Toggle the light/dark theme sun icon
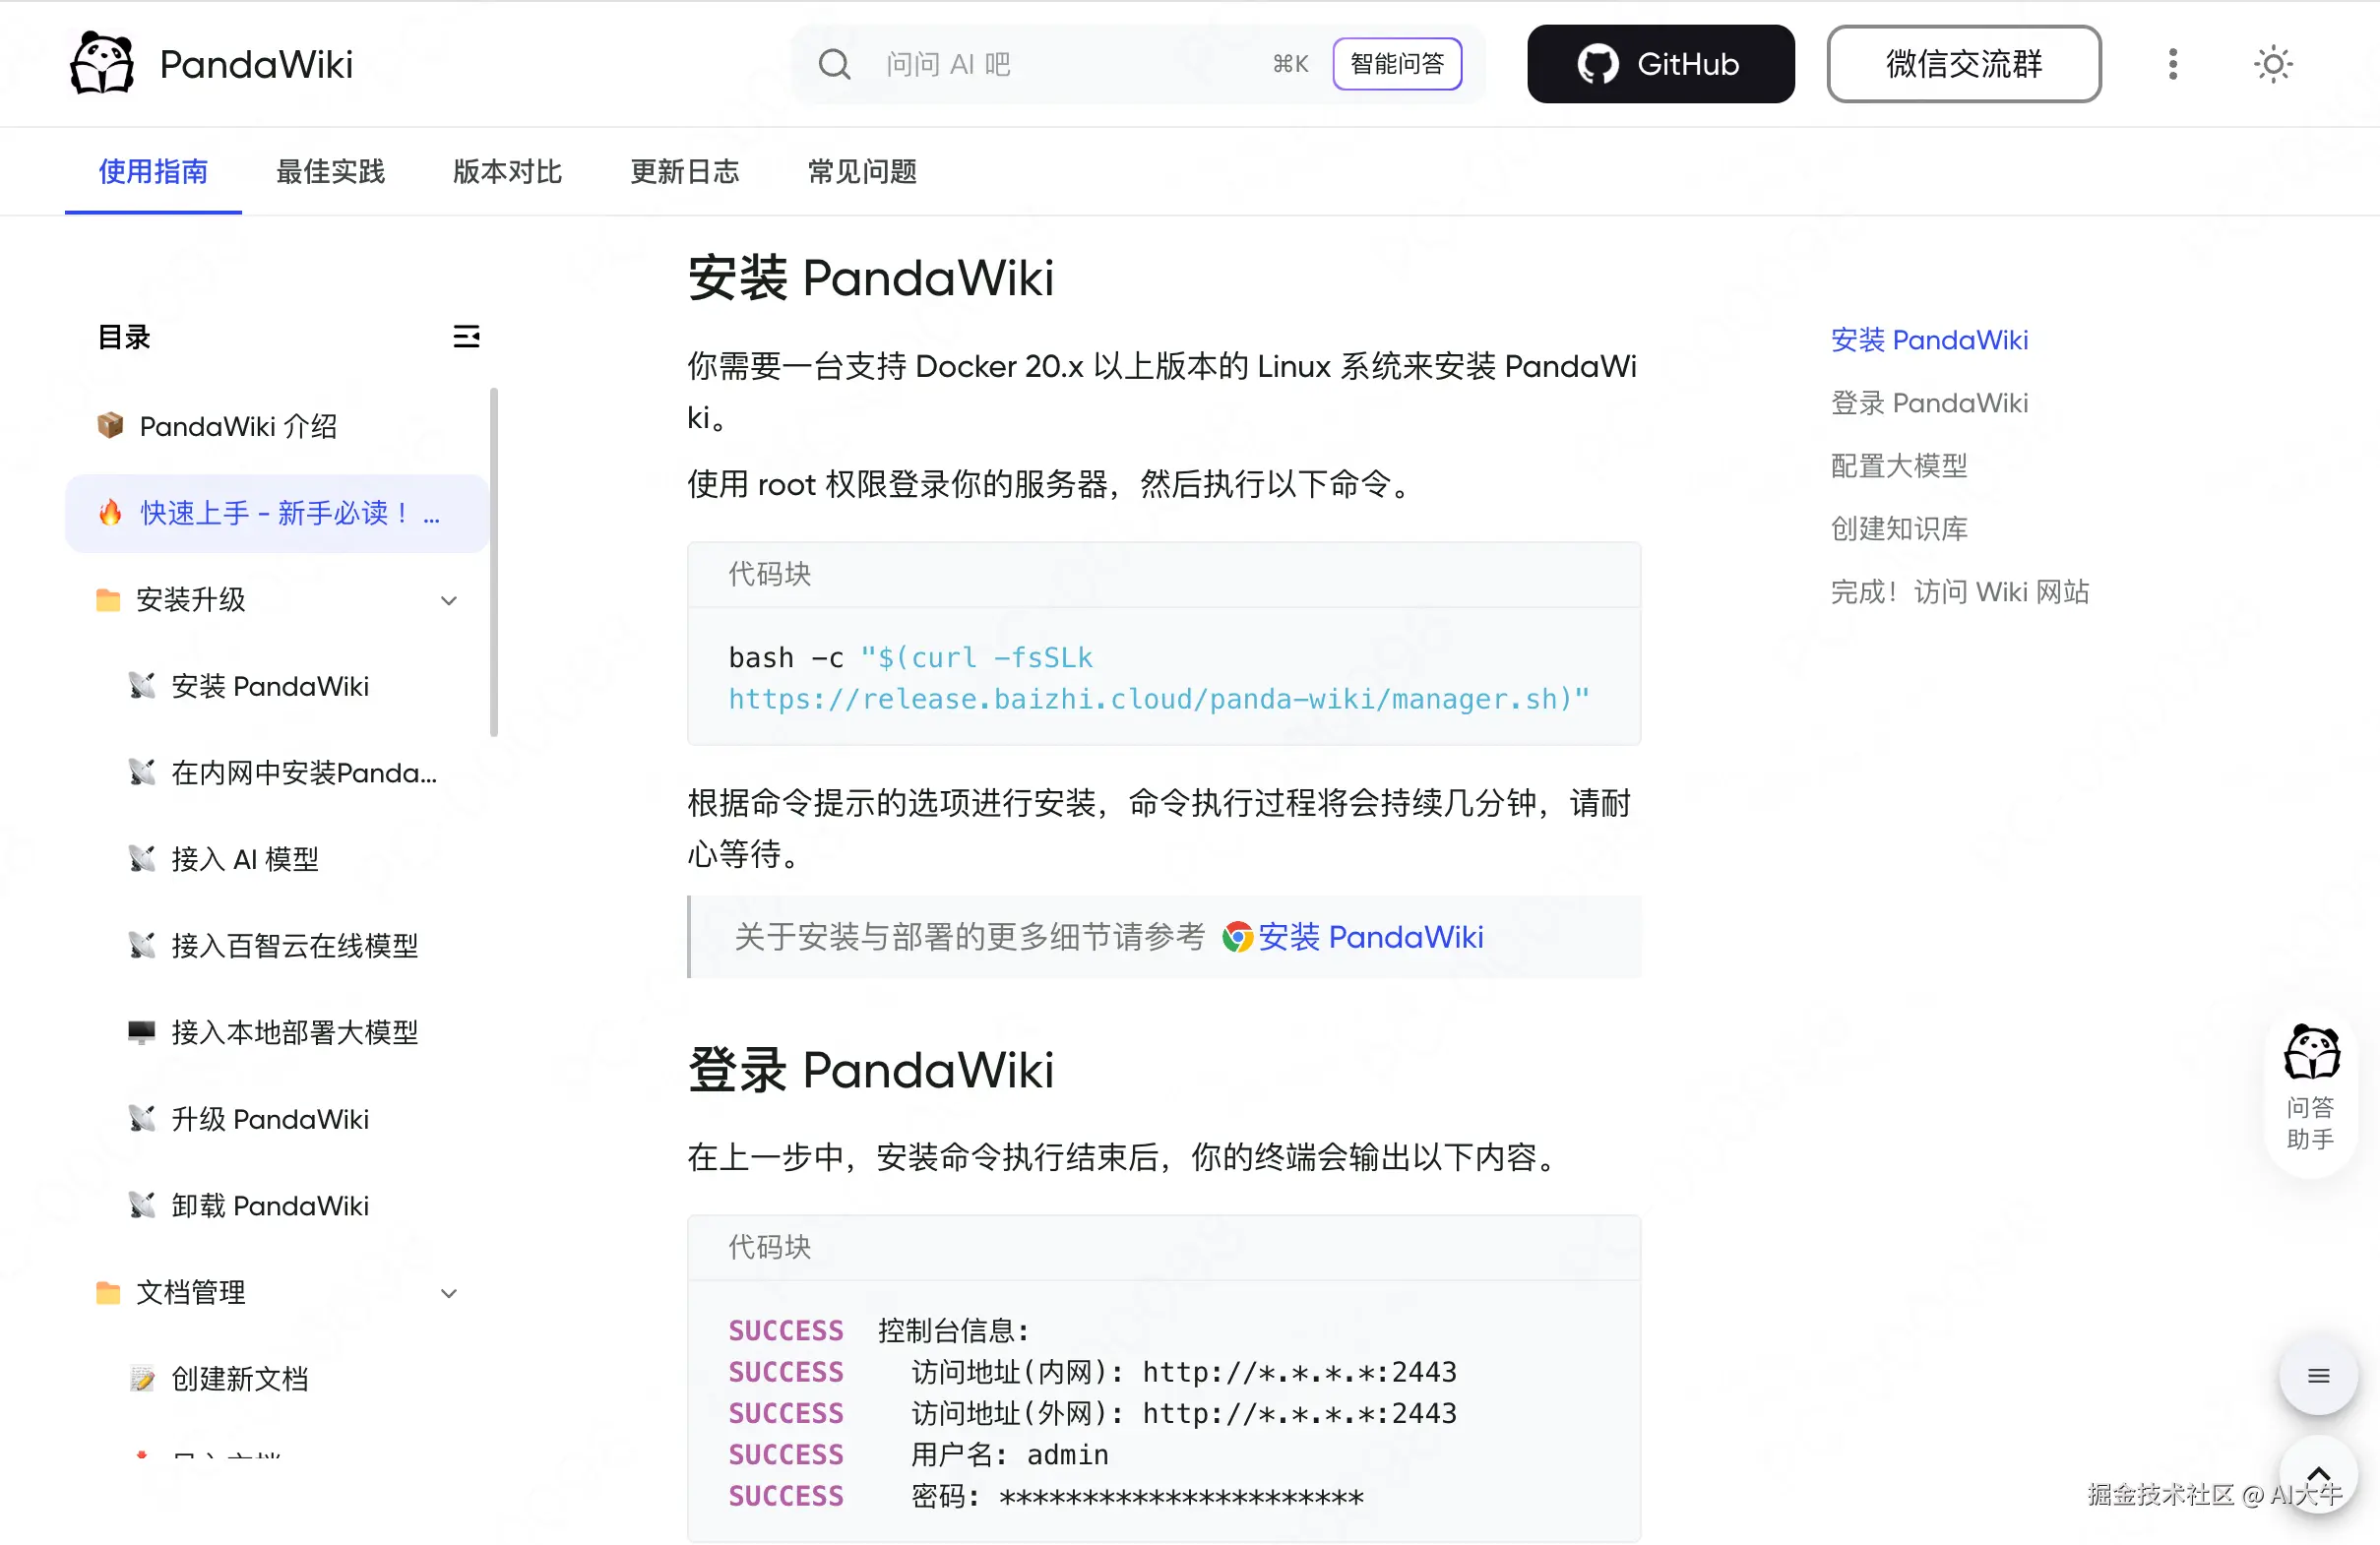Screen dimensions: 2380x1545 pyautogui.click(x=2272, y=64)
